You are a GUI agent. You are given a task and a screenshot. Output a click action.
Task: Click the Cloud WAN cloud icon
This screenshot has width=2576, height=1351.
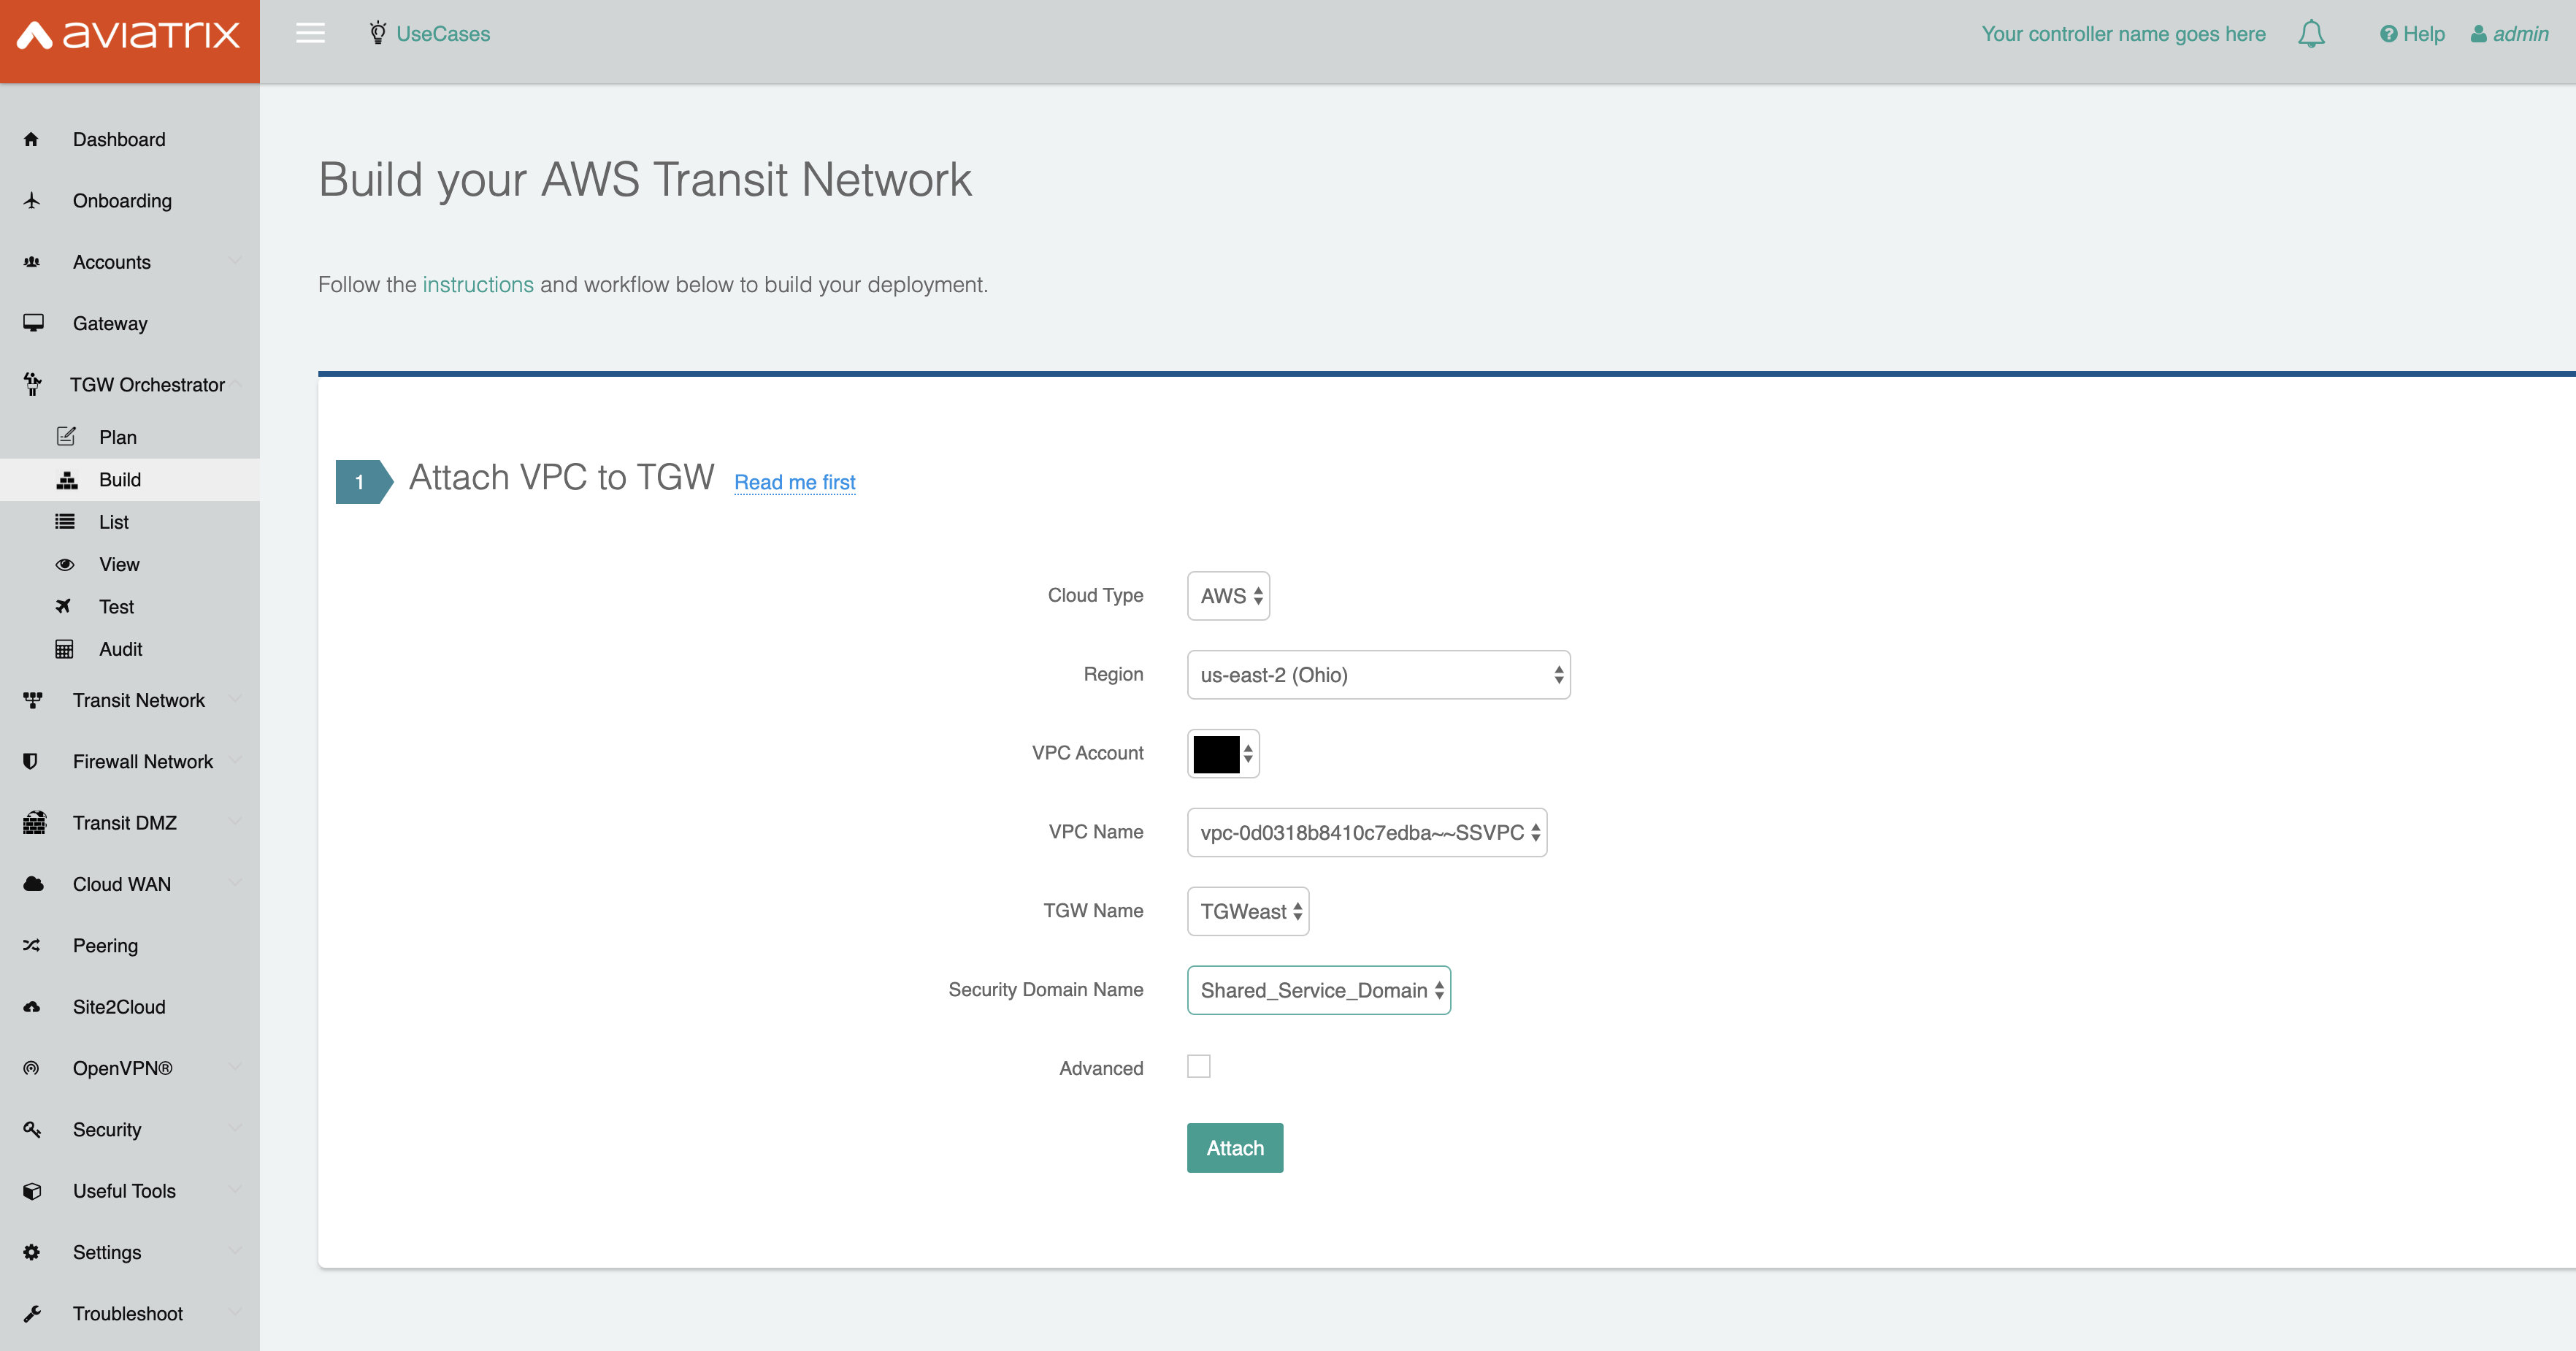pos(33,884)
